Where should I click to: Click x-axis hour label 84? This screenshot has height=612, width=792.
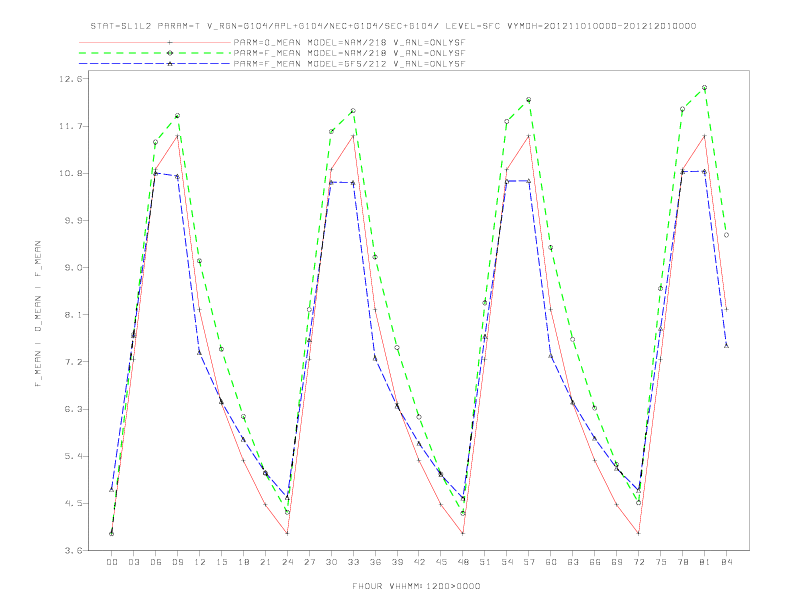click(727, 562)
